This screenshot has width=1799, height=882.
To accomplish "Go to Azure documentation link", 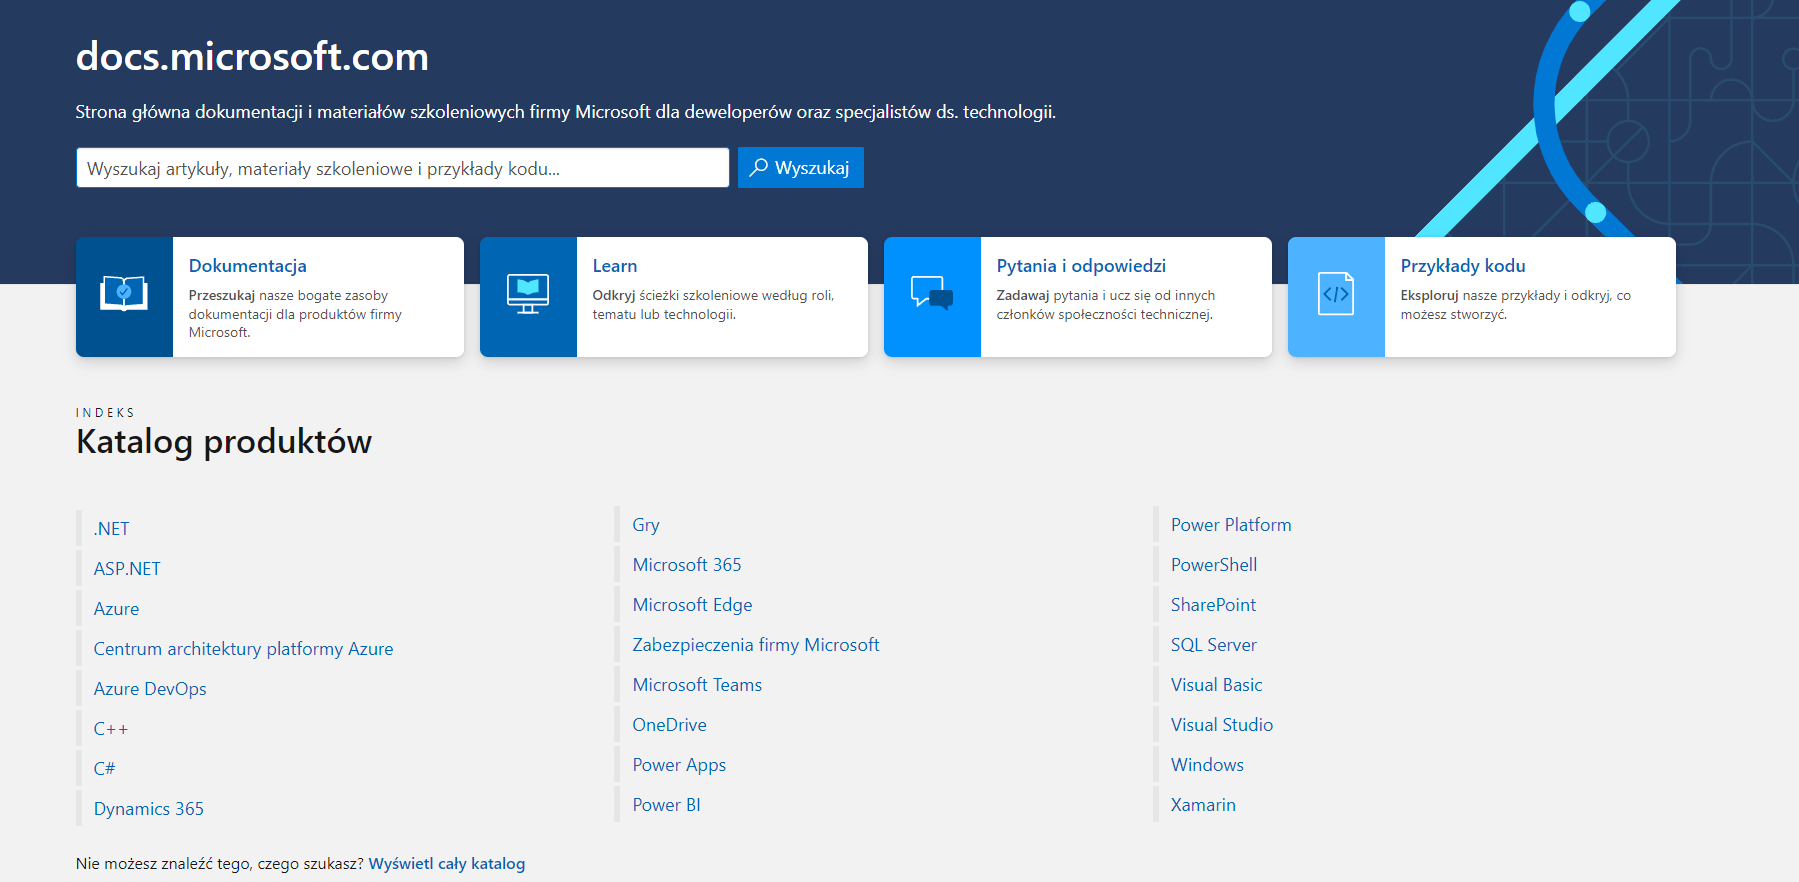I will click(116, 609).
